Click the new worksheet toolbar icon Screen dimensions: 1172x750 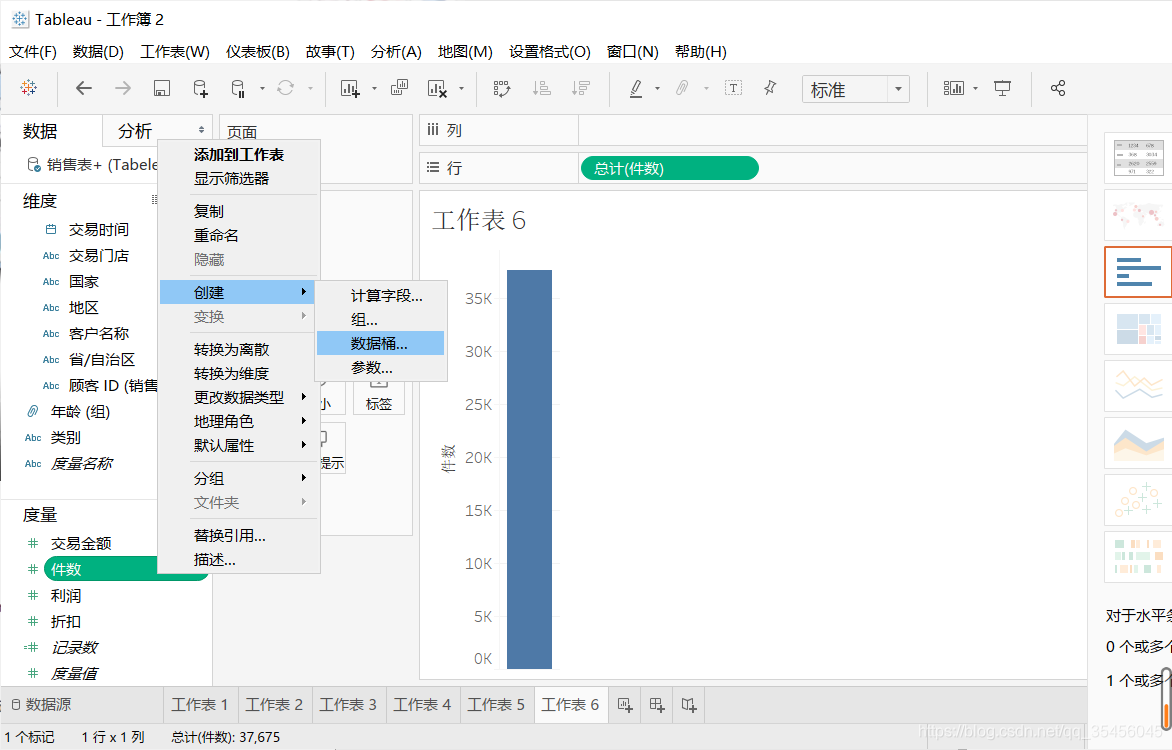[350, 88]
